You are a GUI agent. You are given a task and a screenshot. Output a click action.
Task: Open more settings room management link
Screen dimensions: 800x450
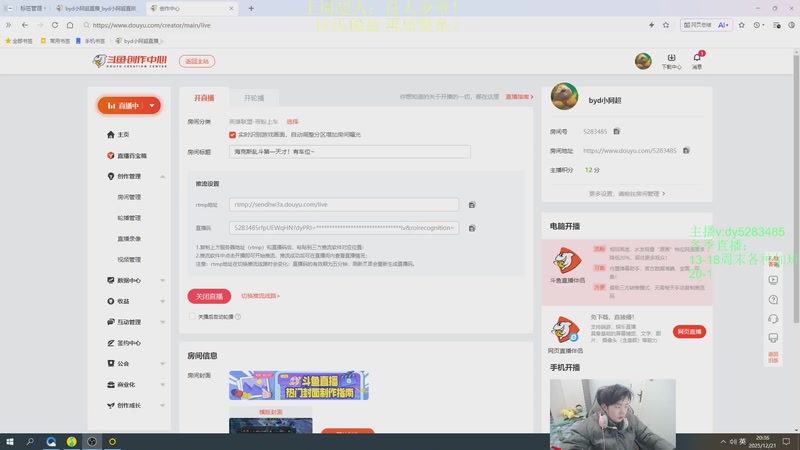click(x=627, y=194)
